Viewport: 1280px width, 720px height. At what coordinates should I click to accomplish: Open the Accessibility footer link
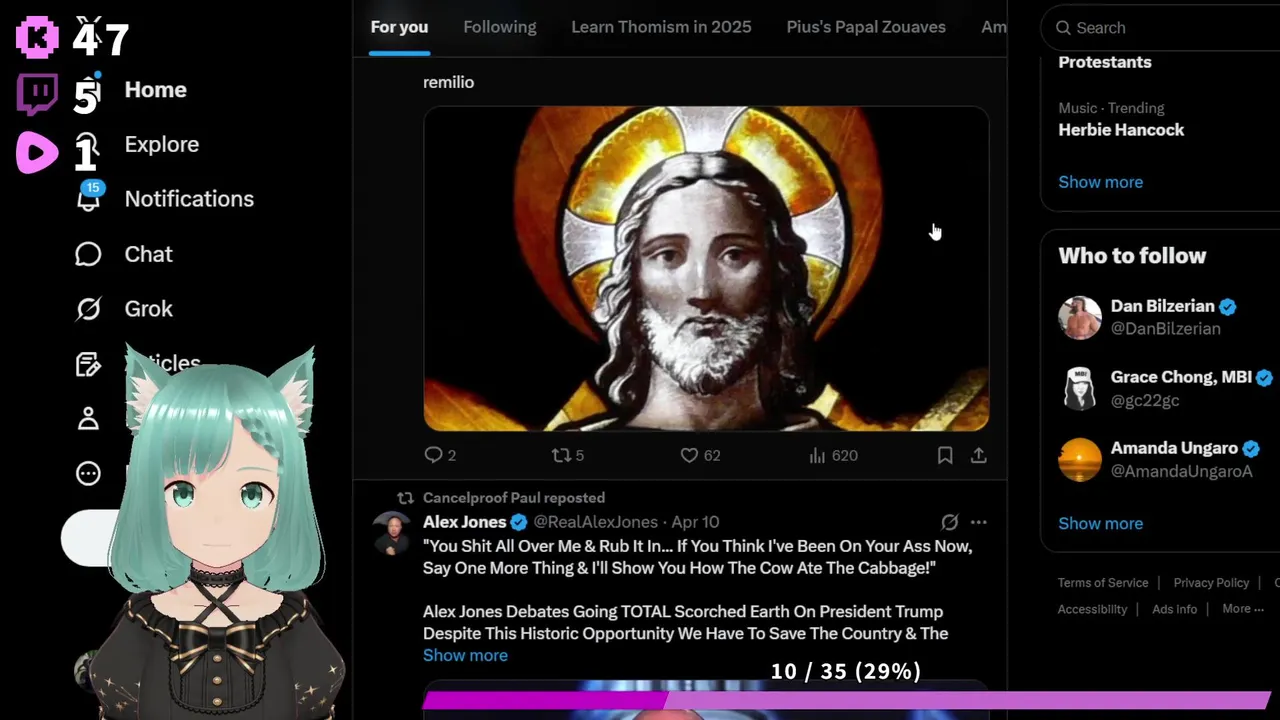(x=1092, y=609)
